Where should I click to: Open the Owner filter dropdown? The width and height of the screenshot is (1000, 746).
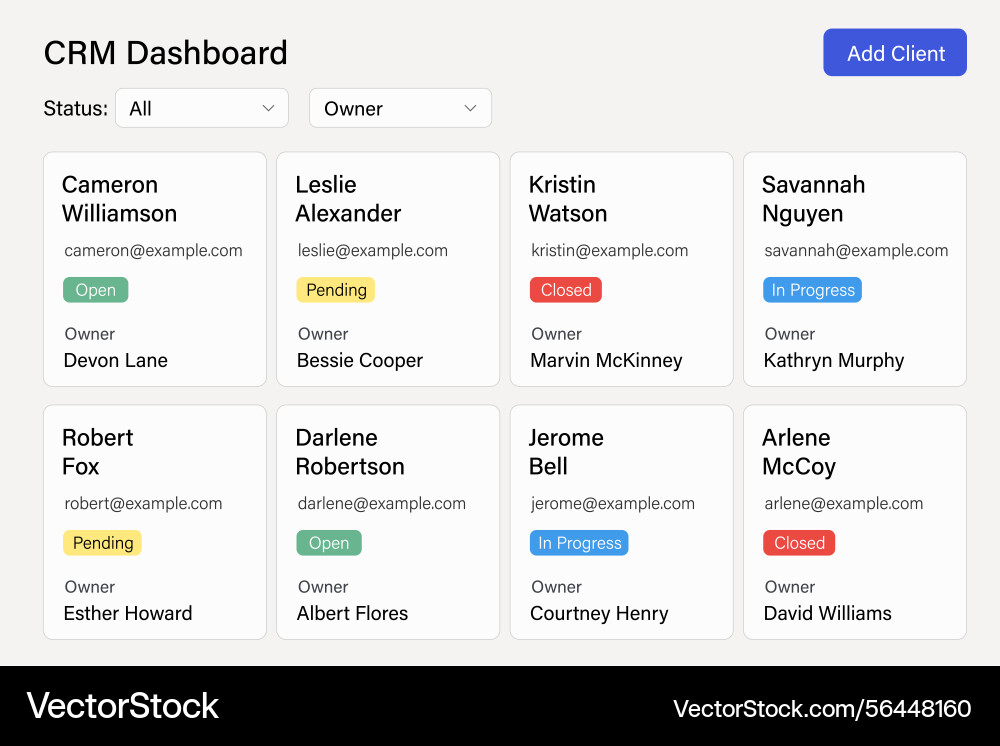tap(400, 108)
